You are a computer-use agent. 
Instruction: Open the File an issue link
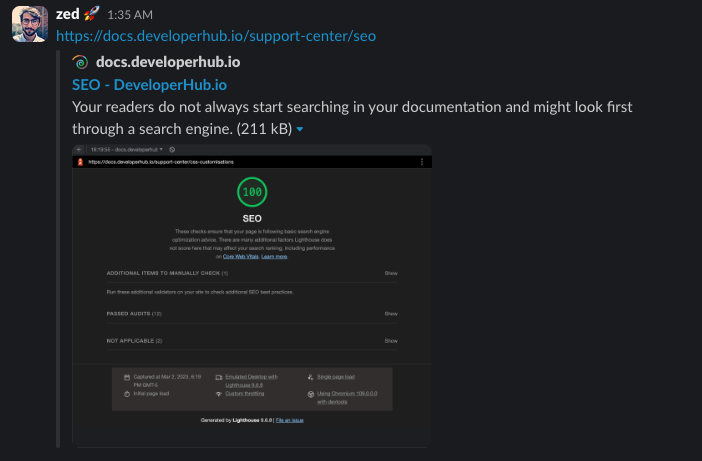coord(290,420)
